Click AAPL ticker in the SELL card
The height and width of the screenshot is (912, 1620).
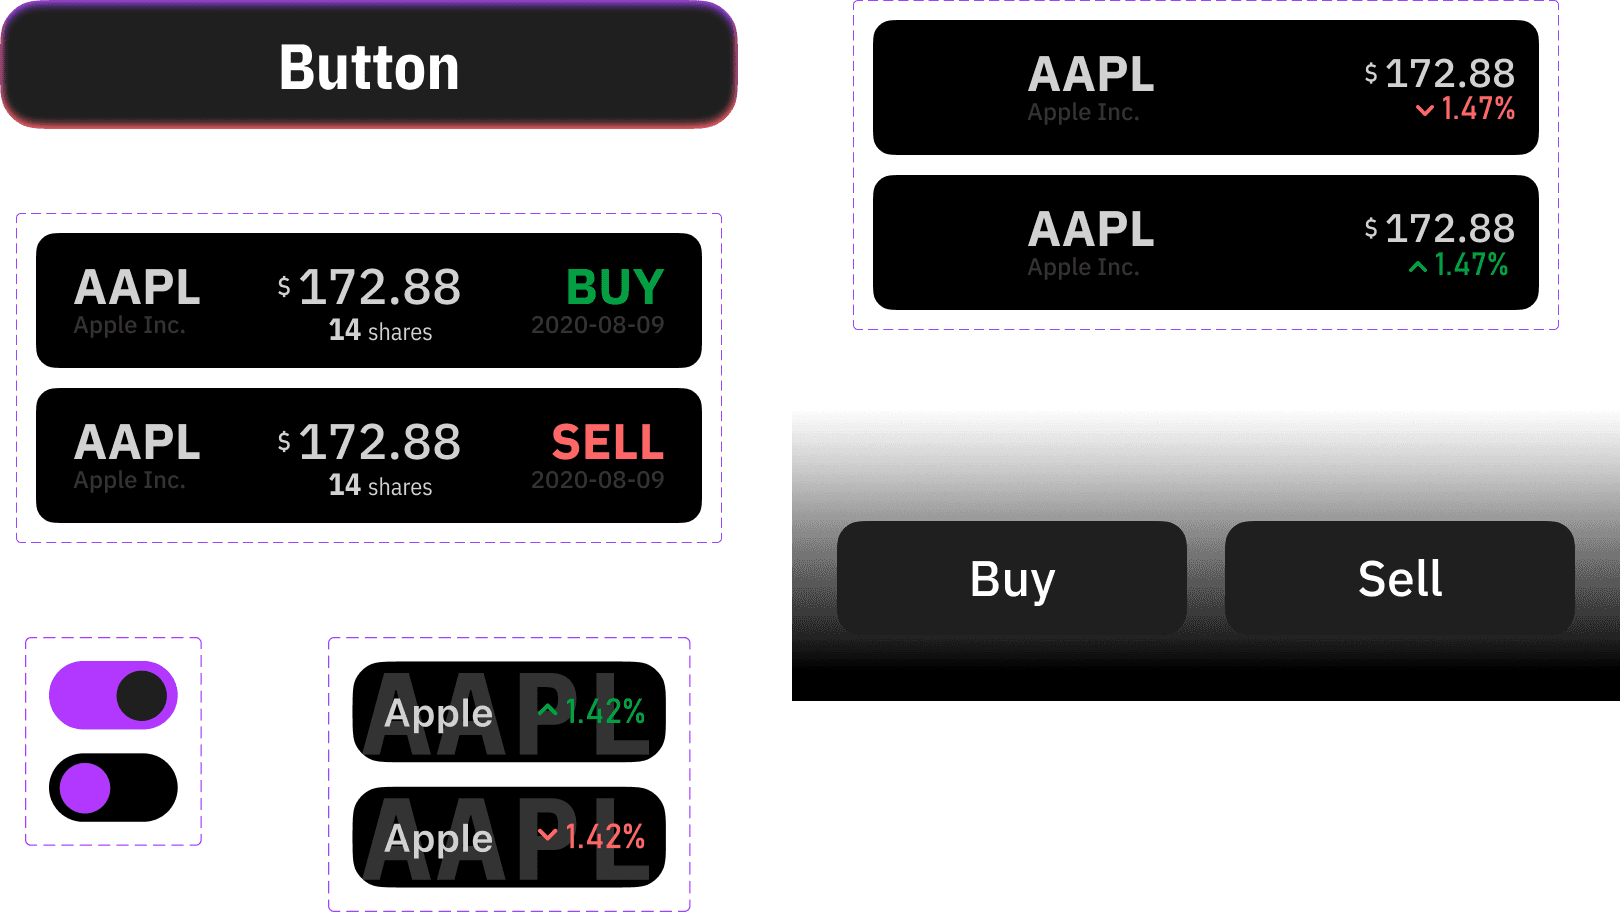pyautogui.click(x=137, y=442)
